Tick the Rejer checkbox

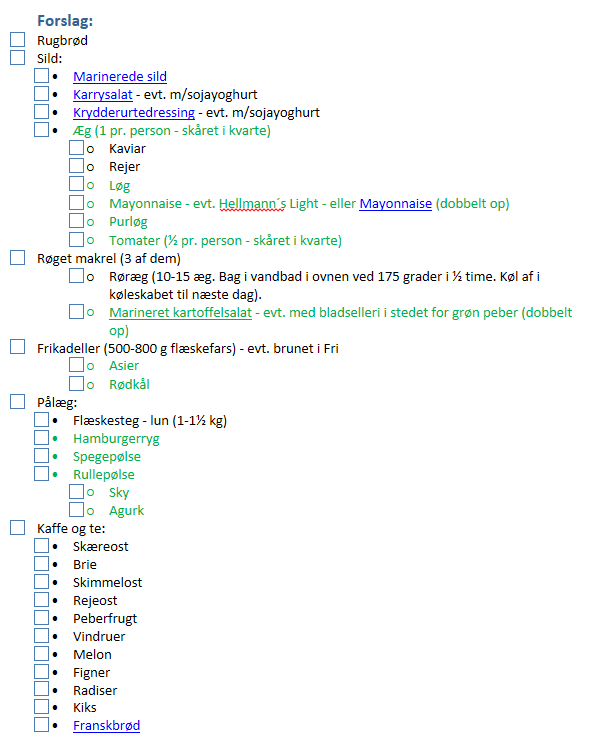tap(76, 166)
